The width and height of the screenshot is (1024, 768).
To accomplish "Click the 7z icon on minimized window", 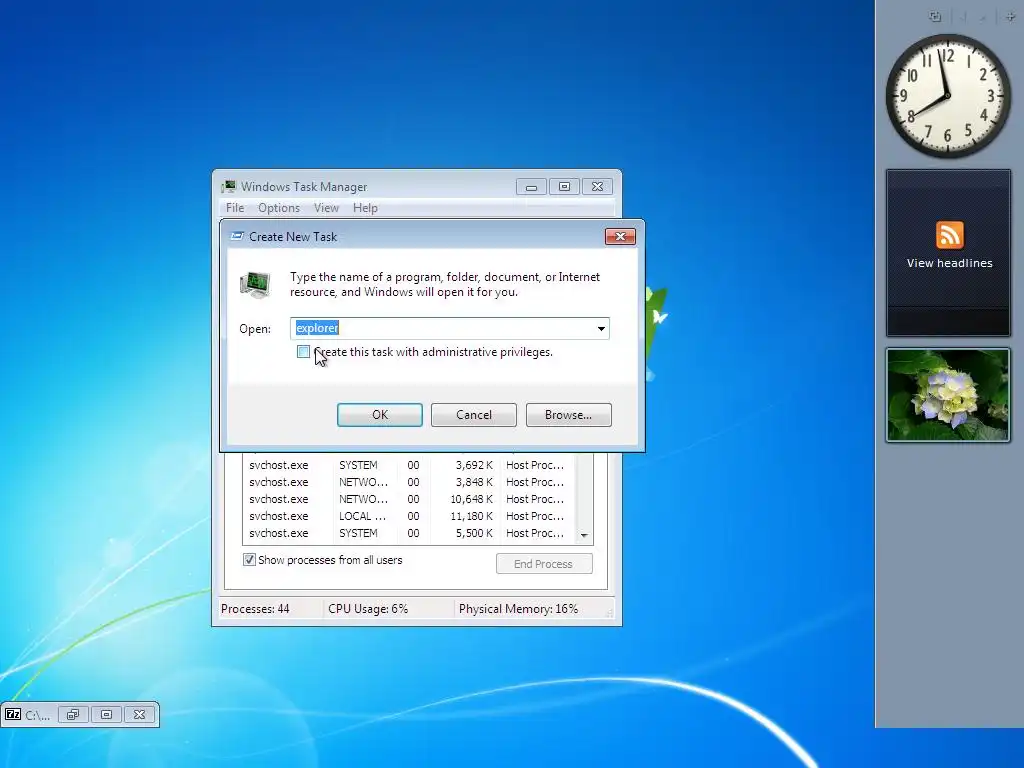I will tap(13, 714).
